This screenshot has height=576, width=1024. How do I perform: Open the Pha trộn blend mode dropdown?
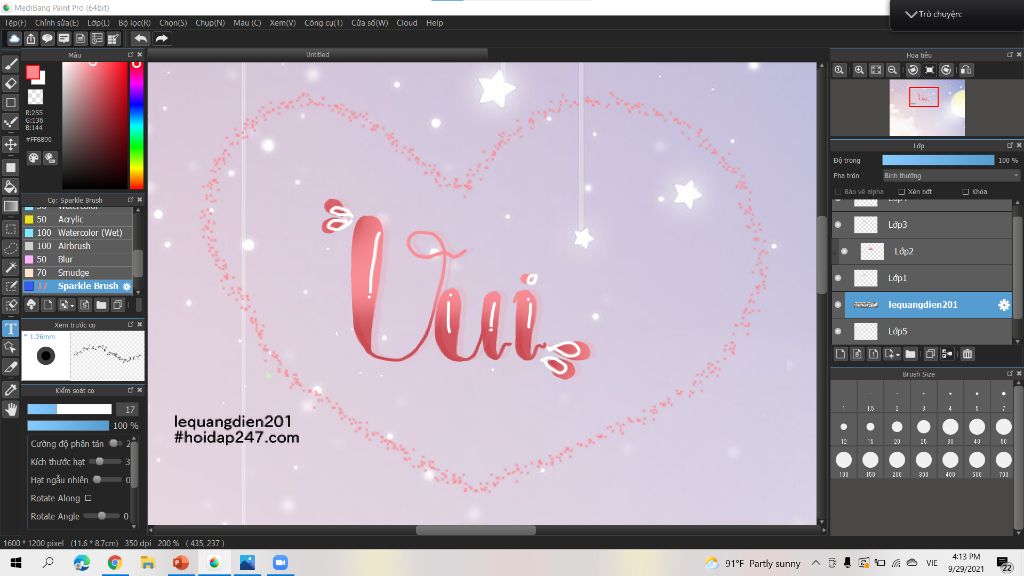[x=950, y=176]
